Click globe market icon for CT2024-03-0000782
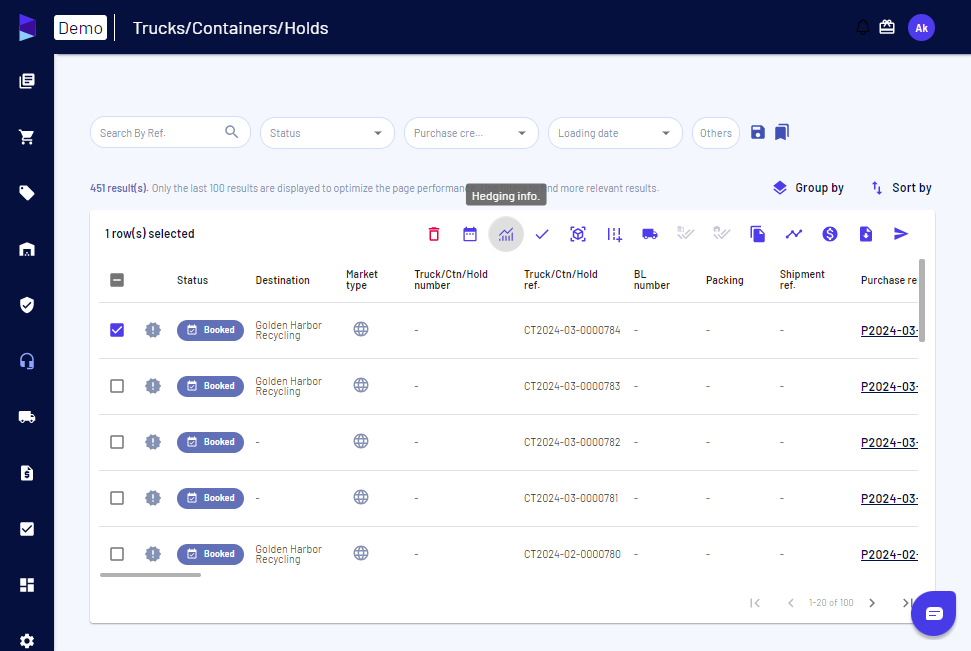Viewport: 971px width, 651px height. click(x=361, y=441)
